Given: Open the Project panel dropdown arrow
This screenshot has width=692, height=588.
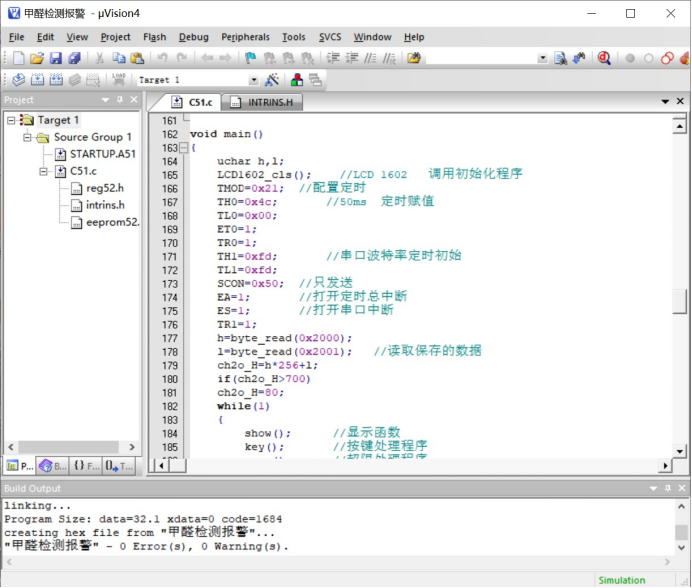Looking at the screenshot, I should click(x=105, y=100).
